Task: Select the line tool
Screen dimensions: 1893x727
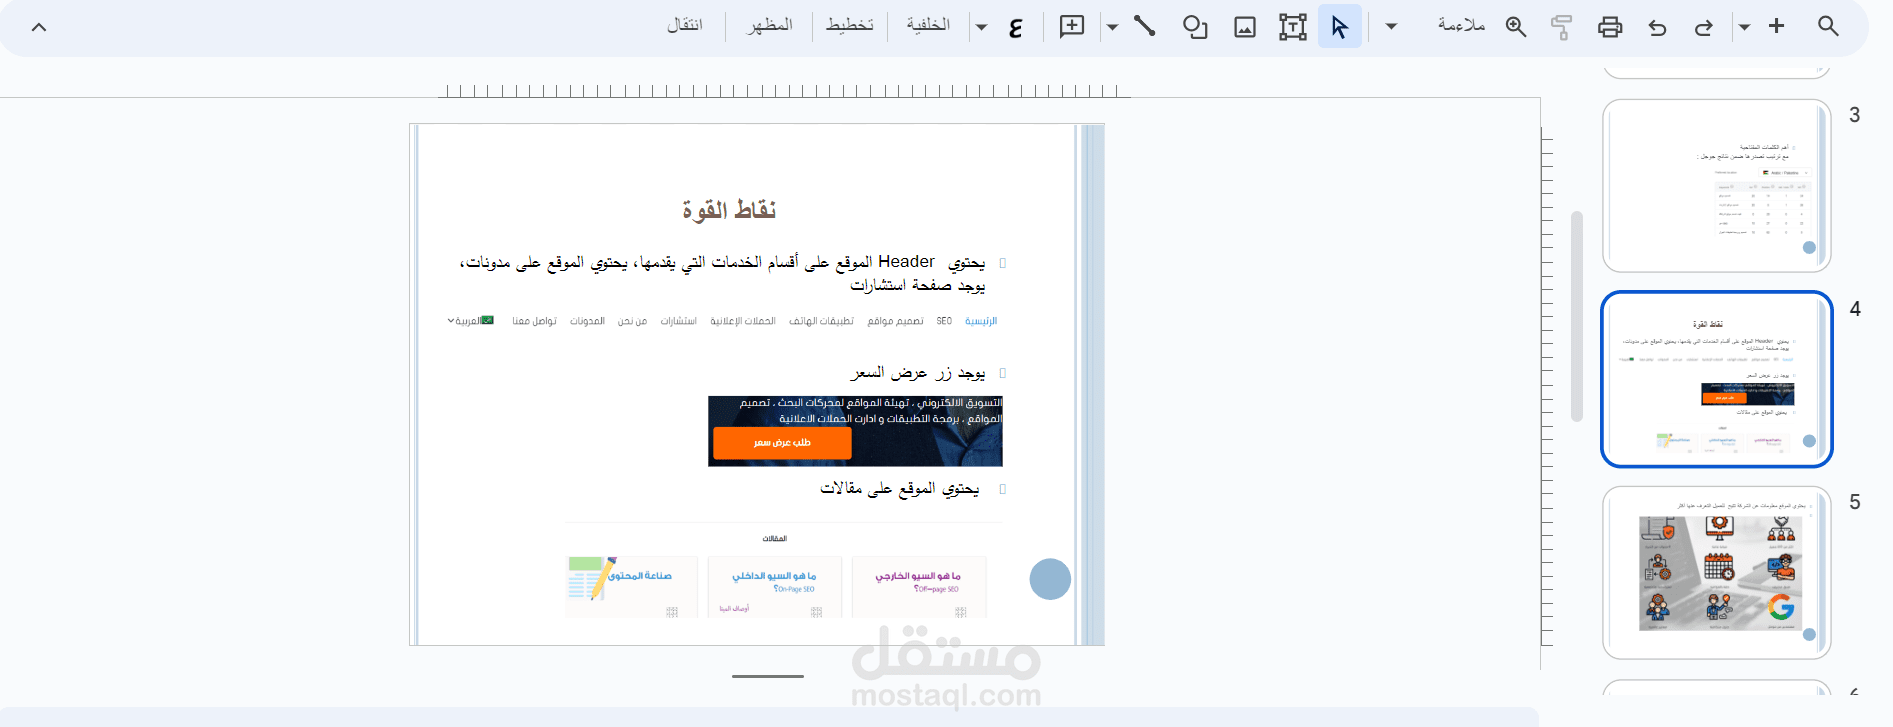Action: click(1145, 26)
